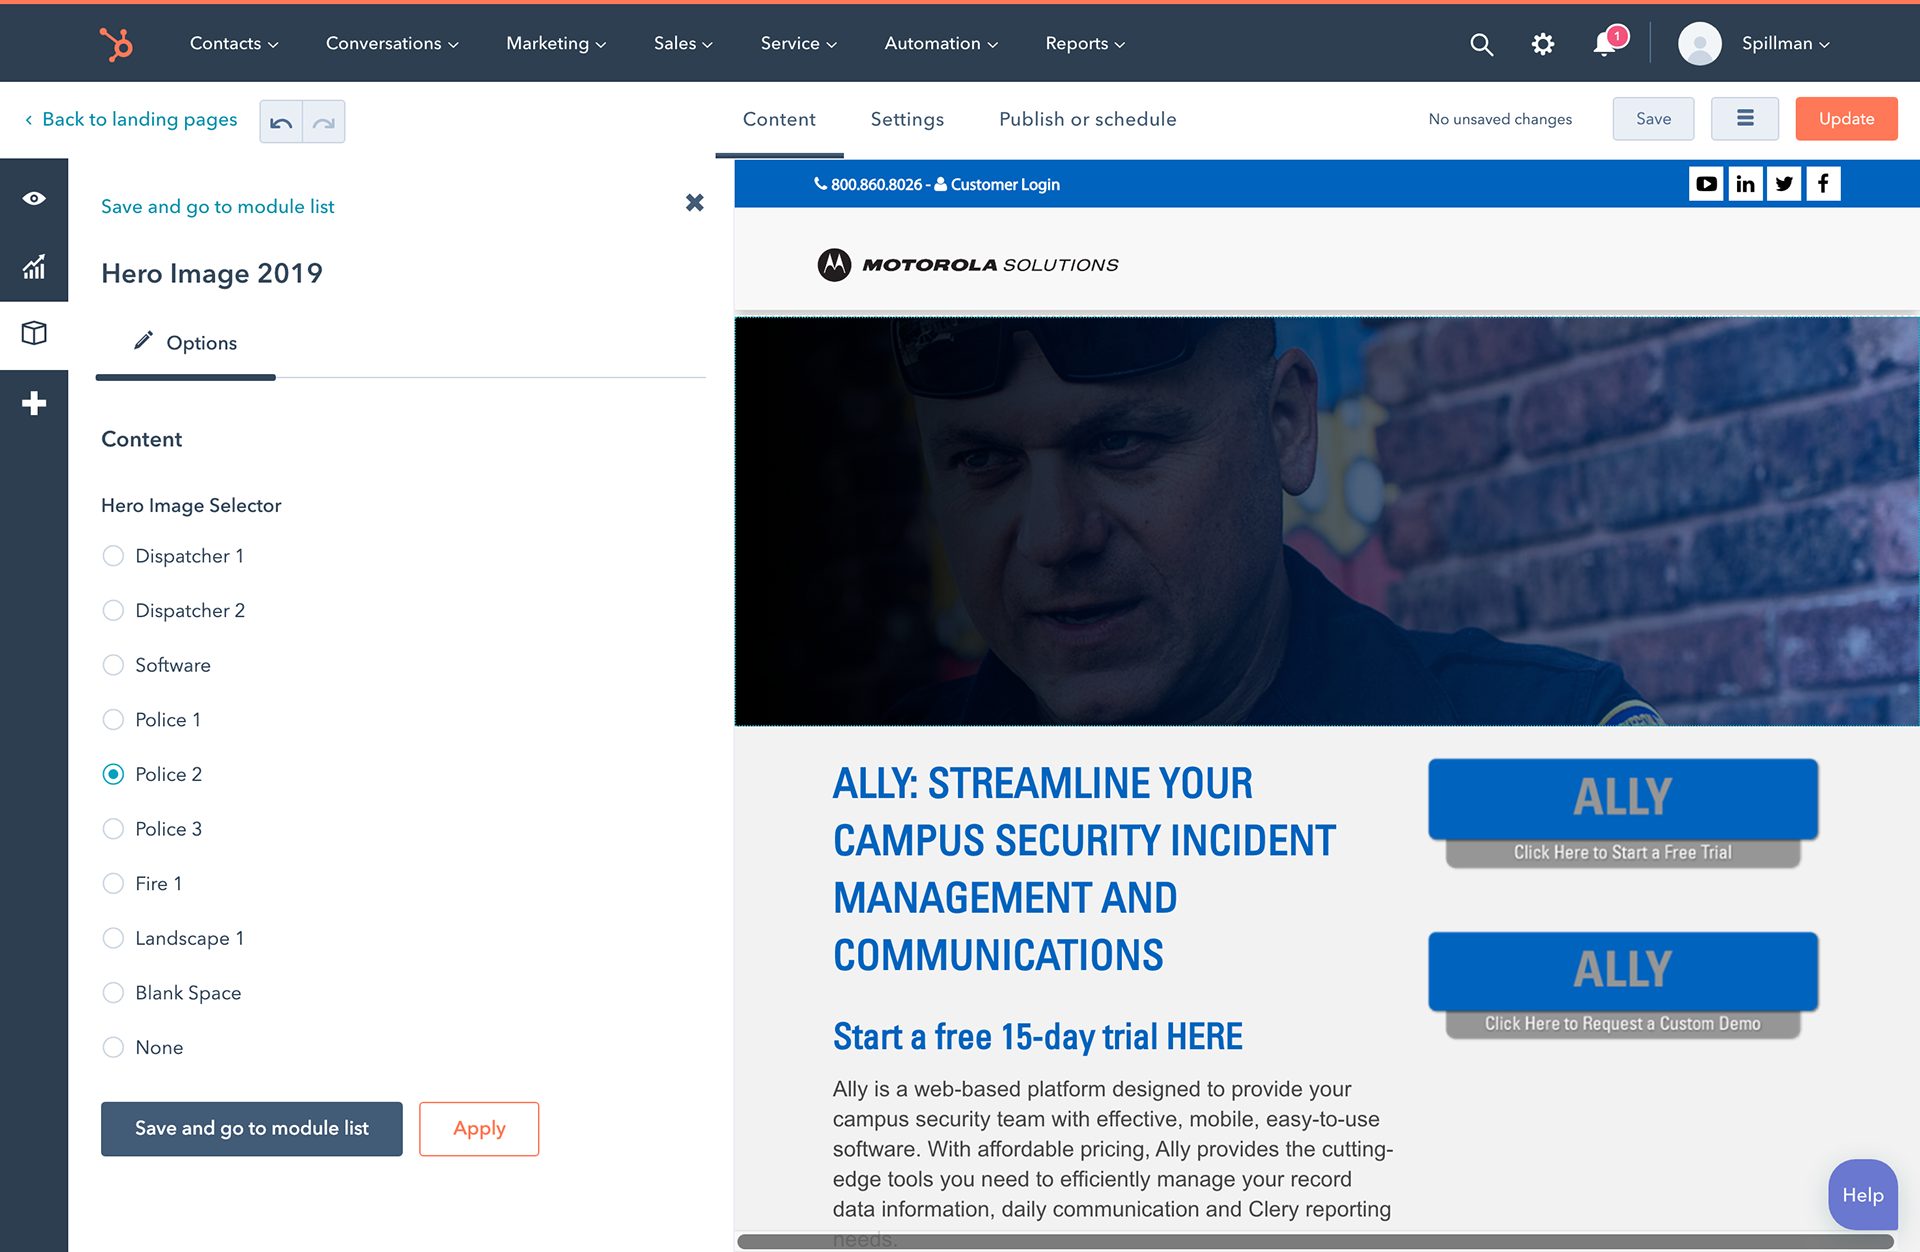Expand the Automation menu
Viewport: 1920px width, 1252px height.
(x=941, y=44)
